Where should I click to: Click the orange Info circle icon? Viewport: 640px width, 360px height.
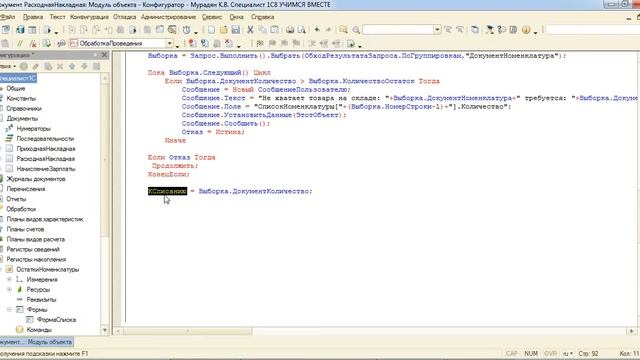[526, 30]
